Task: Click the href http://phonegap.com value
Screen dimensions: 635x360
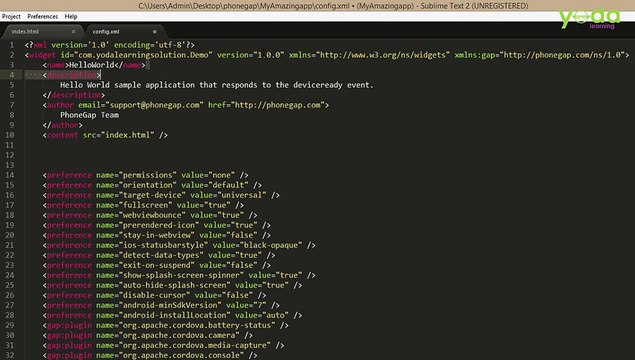Action: pos(278,105)
